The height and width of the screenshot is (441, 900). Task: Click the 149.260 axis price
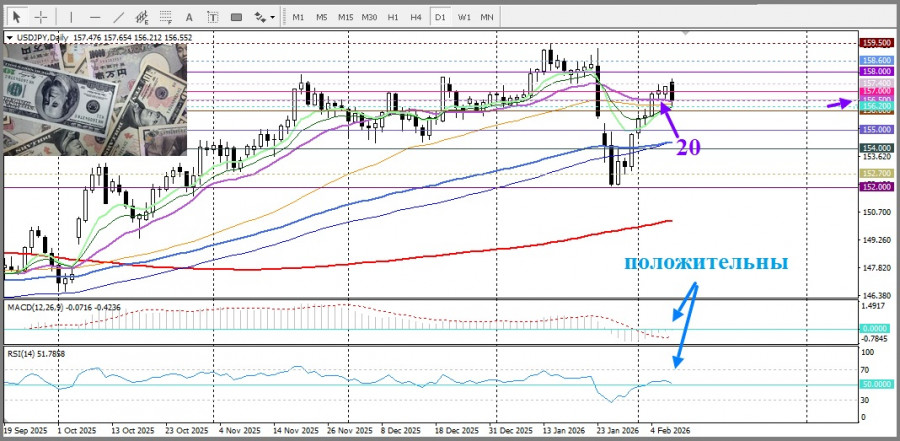pos(876,240)
